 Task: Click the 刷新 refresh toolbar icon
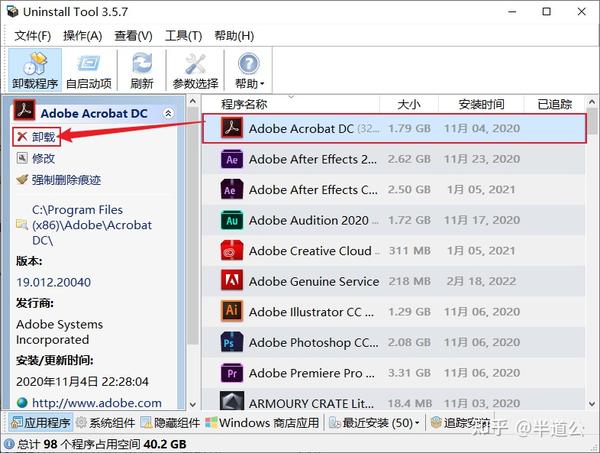[x=142, y=64]
